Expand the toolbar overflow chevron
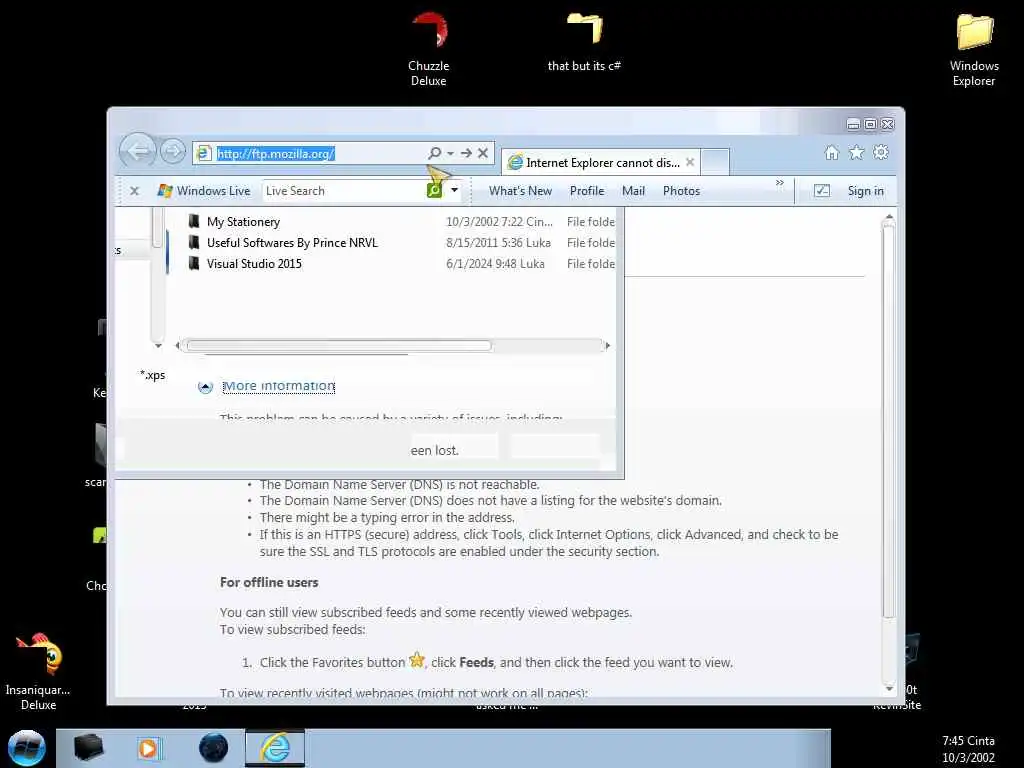This screenshot has height=768, width=1024. click(x=780, y=183)
